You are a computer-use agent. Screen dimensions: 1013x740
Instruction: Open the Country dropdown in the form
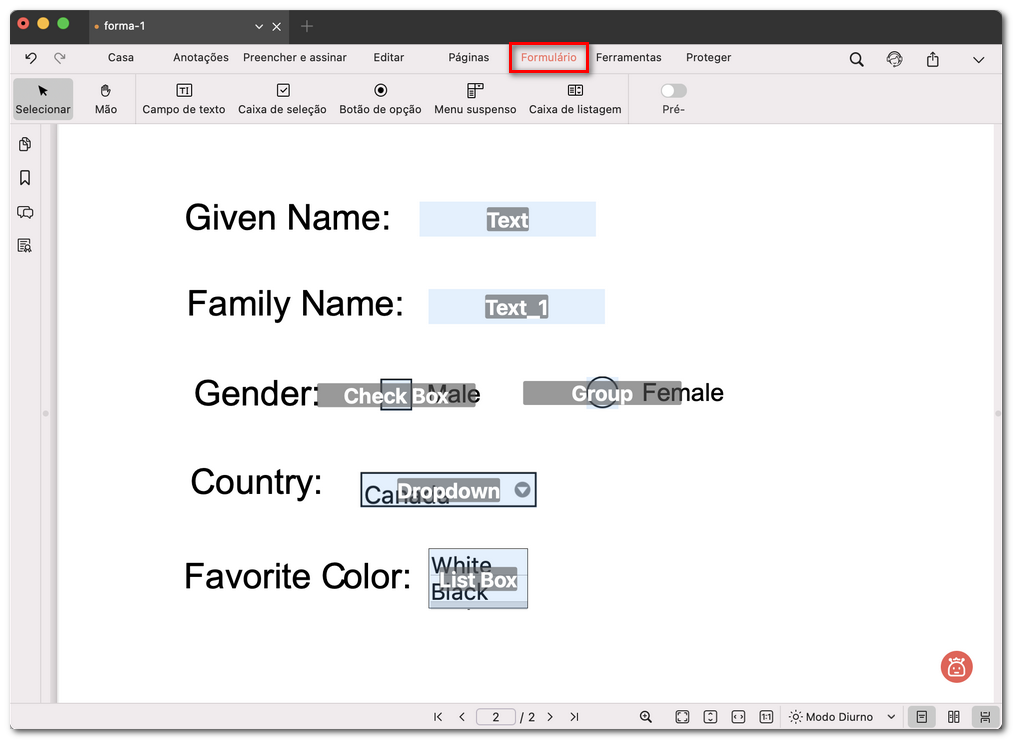coord(522,490)
